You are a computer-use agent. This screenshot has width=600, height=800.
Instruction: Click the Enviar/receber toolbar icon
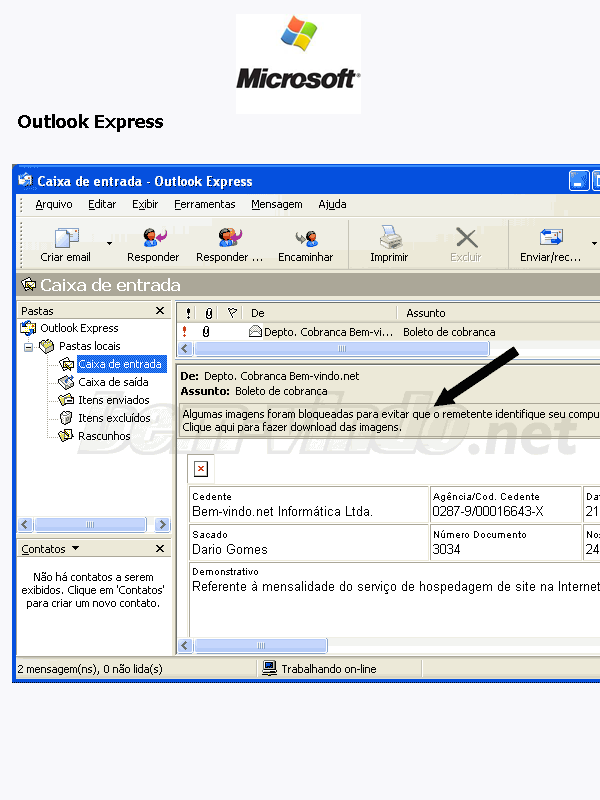pyautogui.click(x=551, y=237)
